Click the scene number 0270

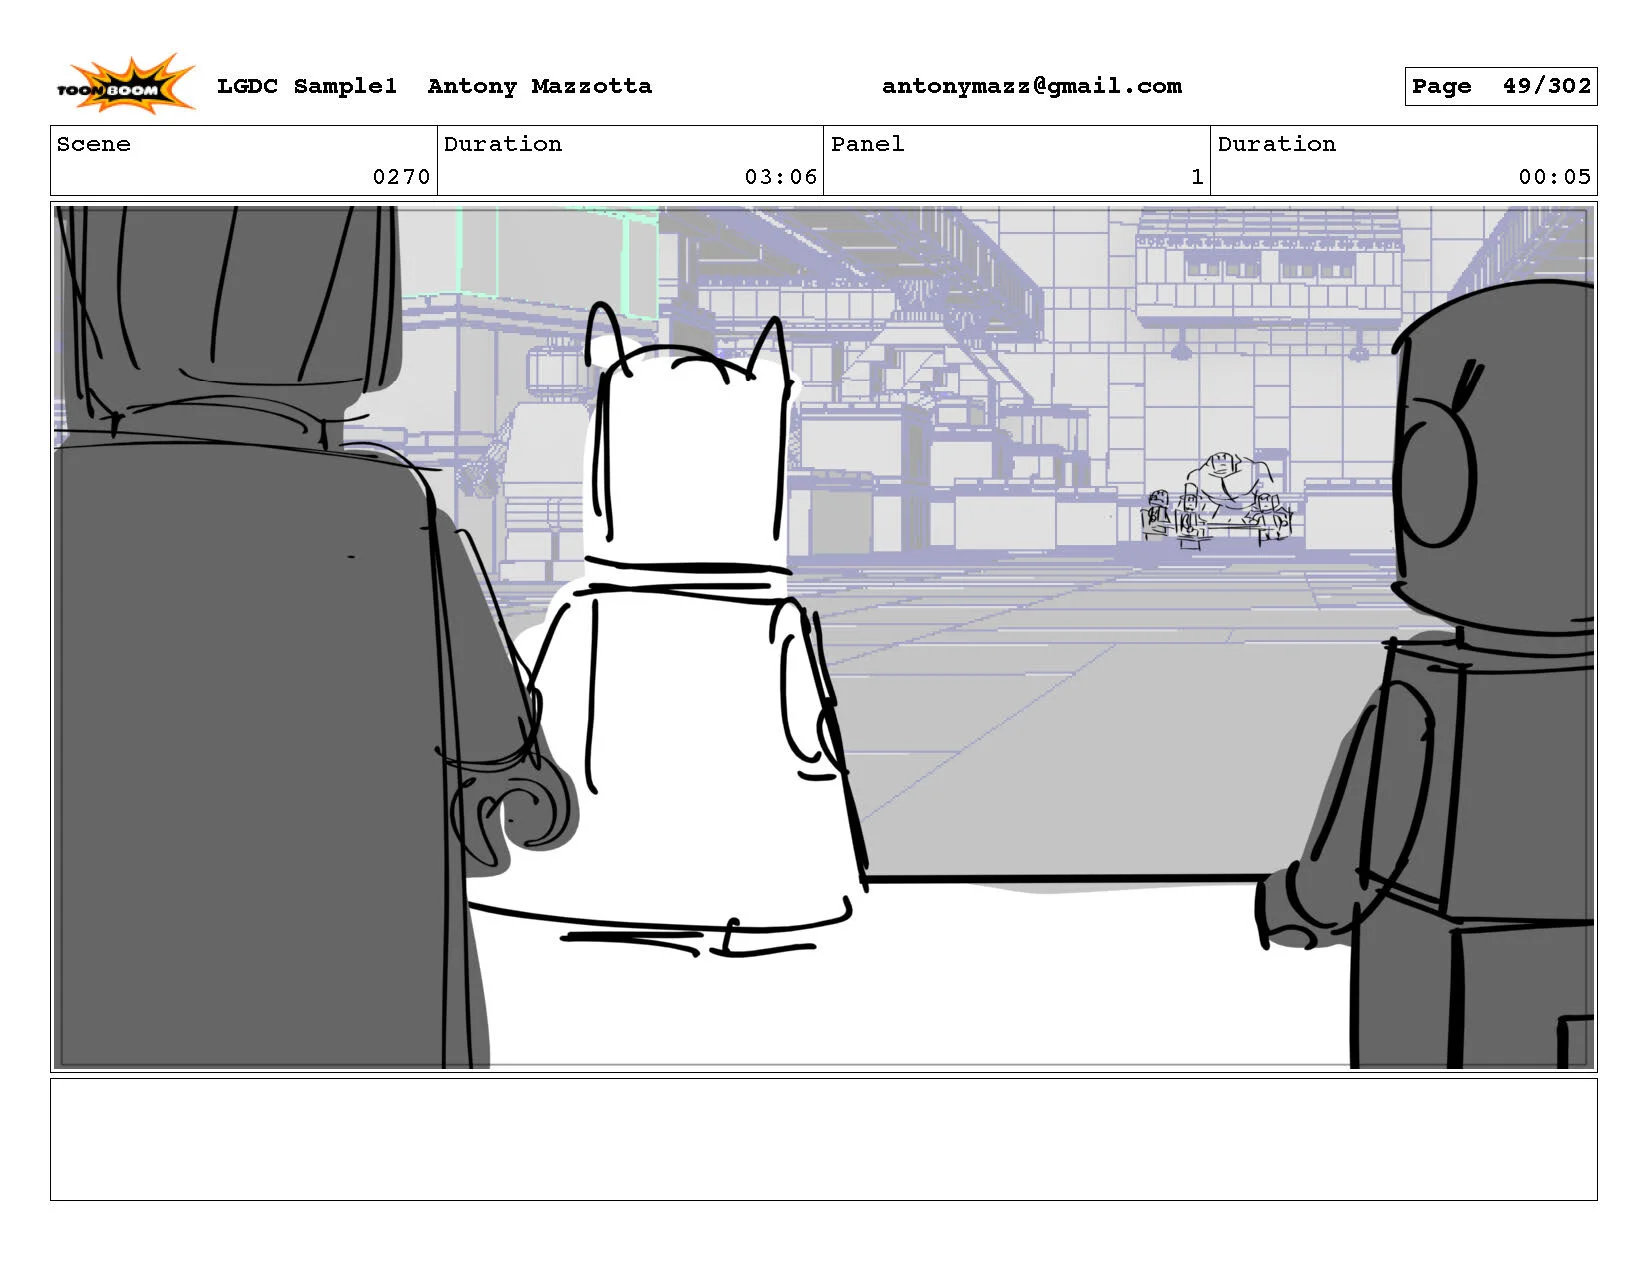click(x=401, y=177)
